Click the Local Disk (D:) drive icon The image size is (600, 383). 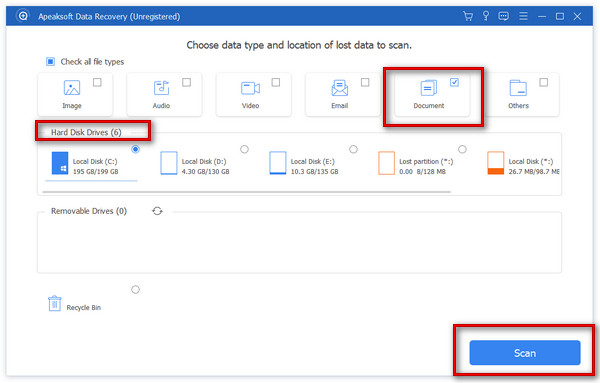coord(169,163)
